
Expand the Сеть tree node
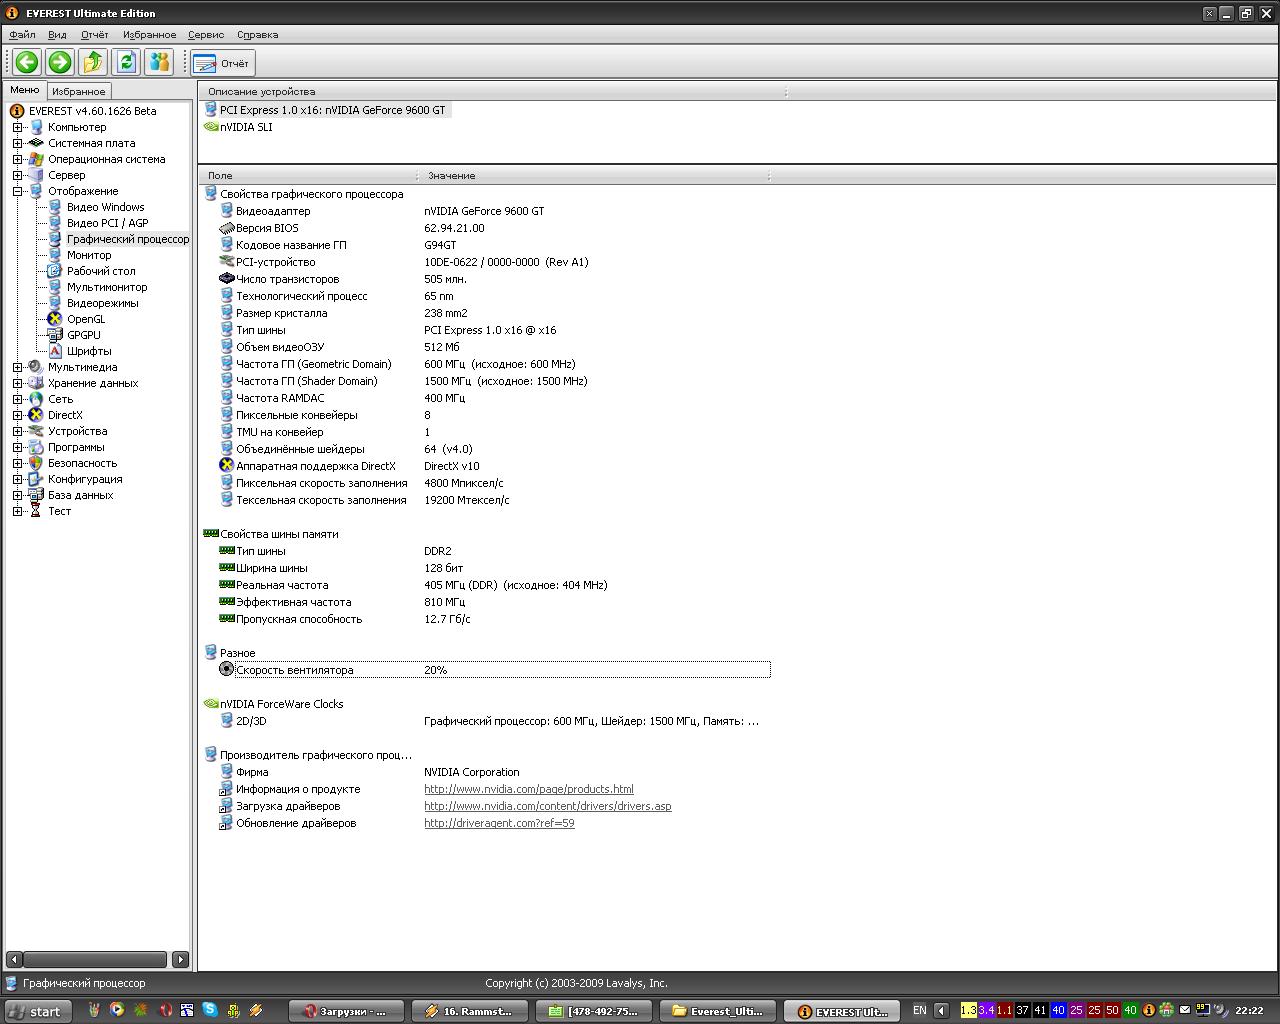click(17, 399)
